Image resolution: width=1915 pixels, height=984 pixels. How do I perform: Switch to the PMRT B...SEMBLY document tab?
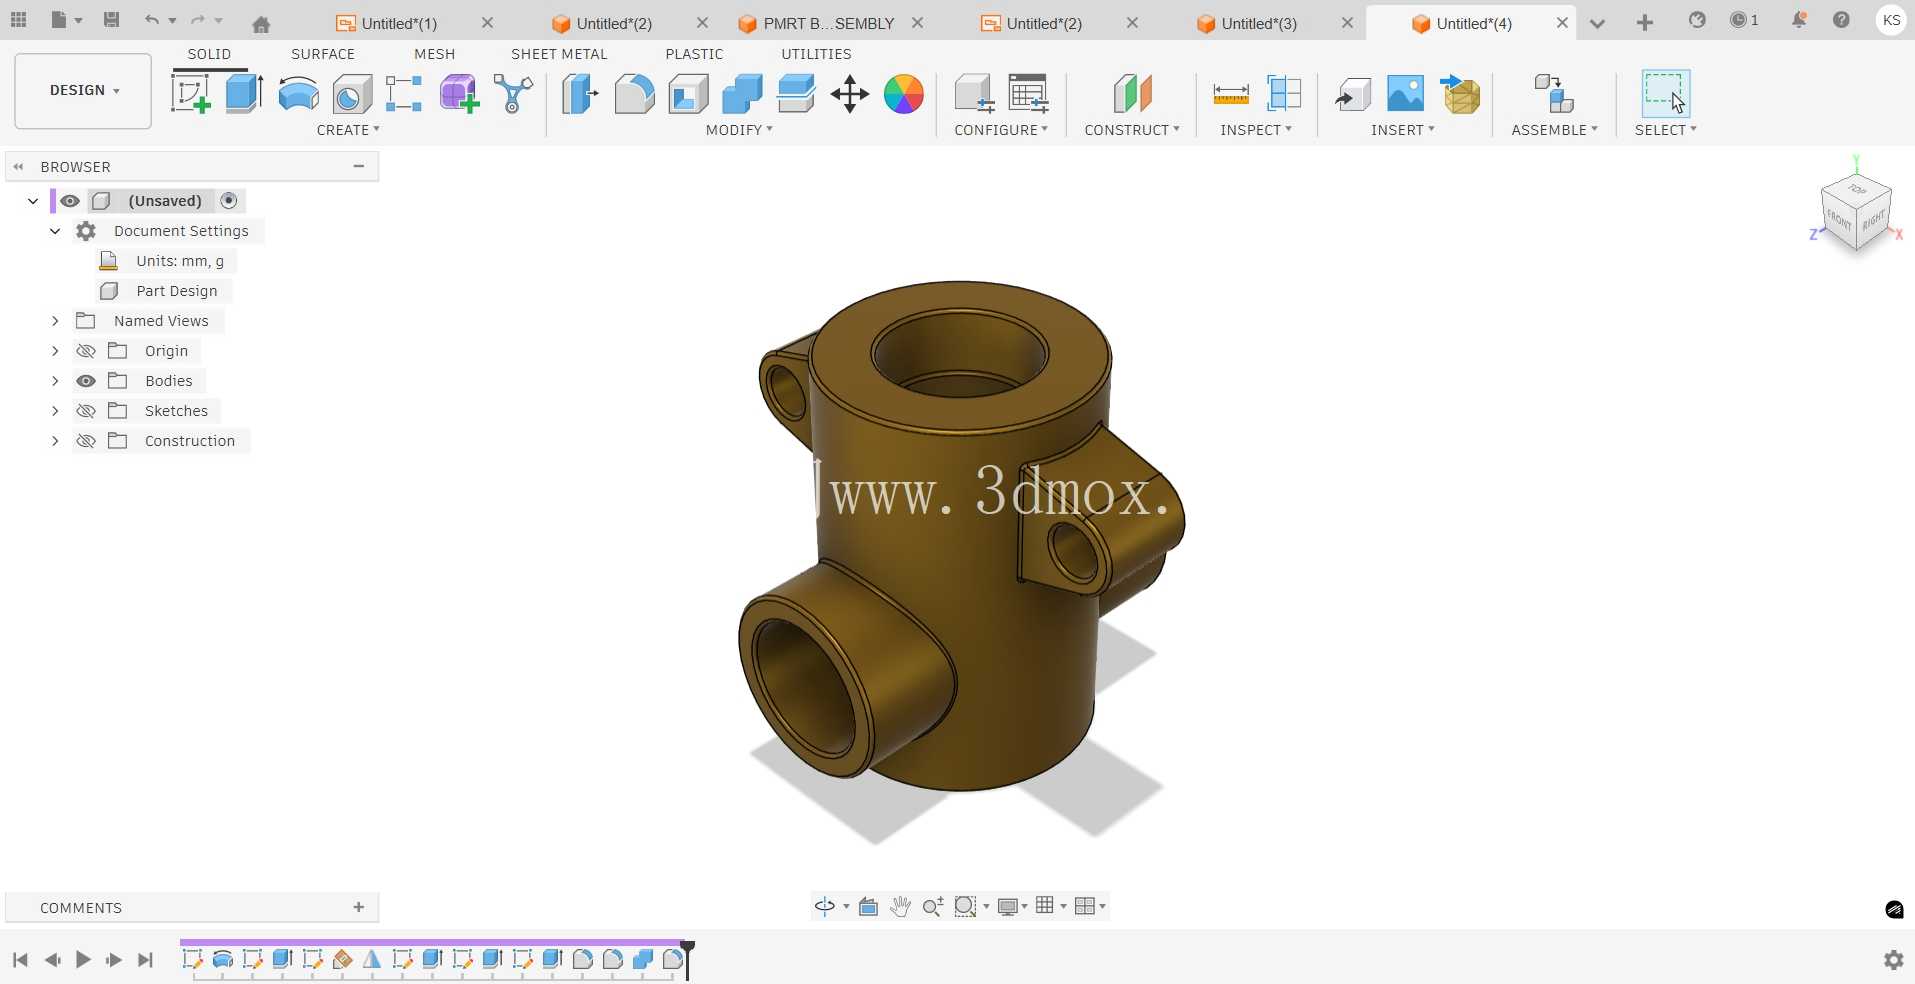coord(828,23)
